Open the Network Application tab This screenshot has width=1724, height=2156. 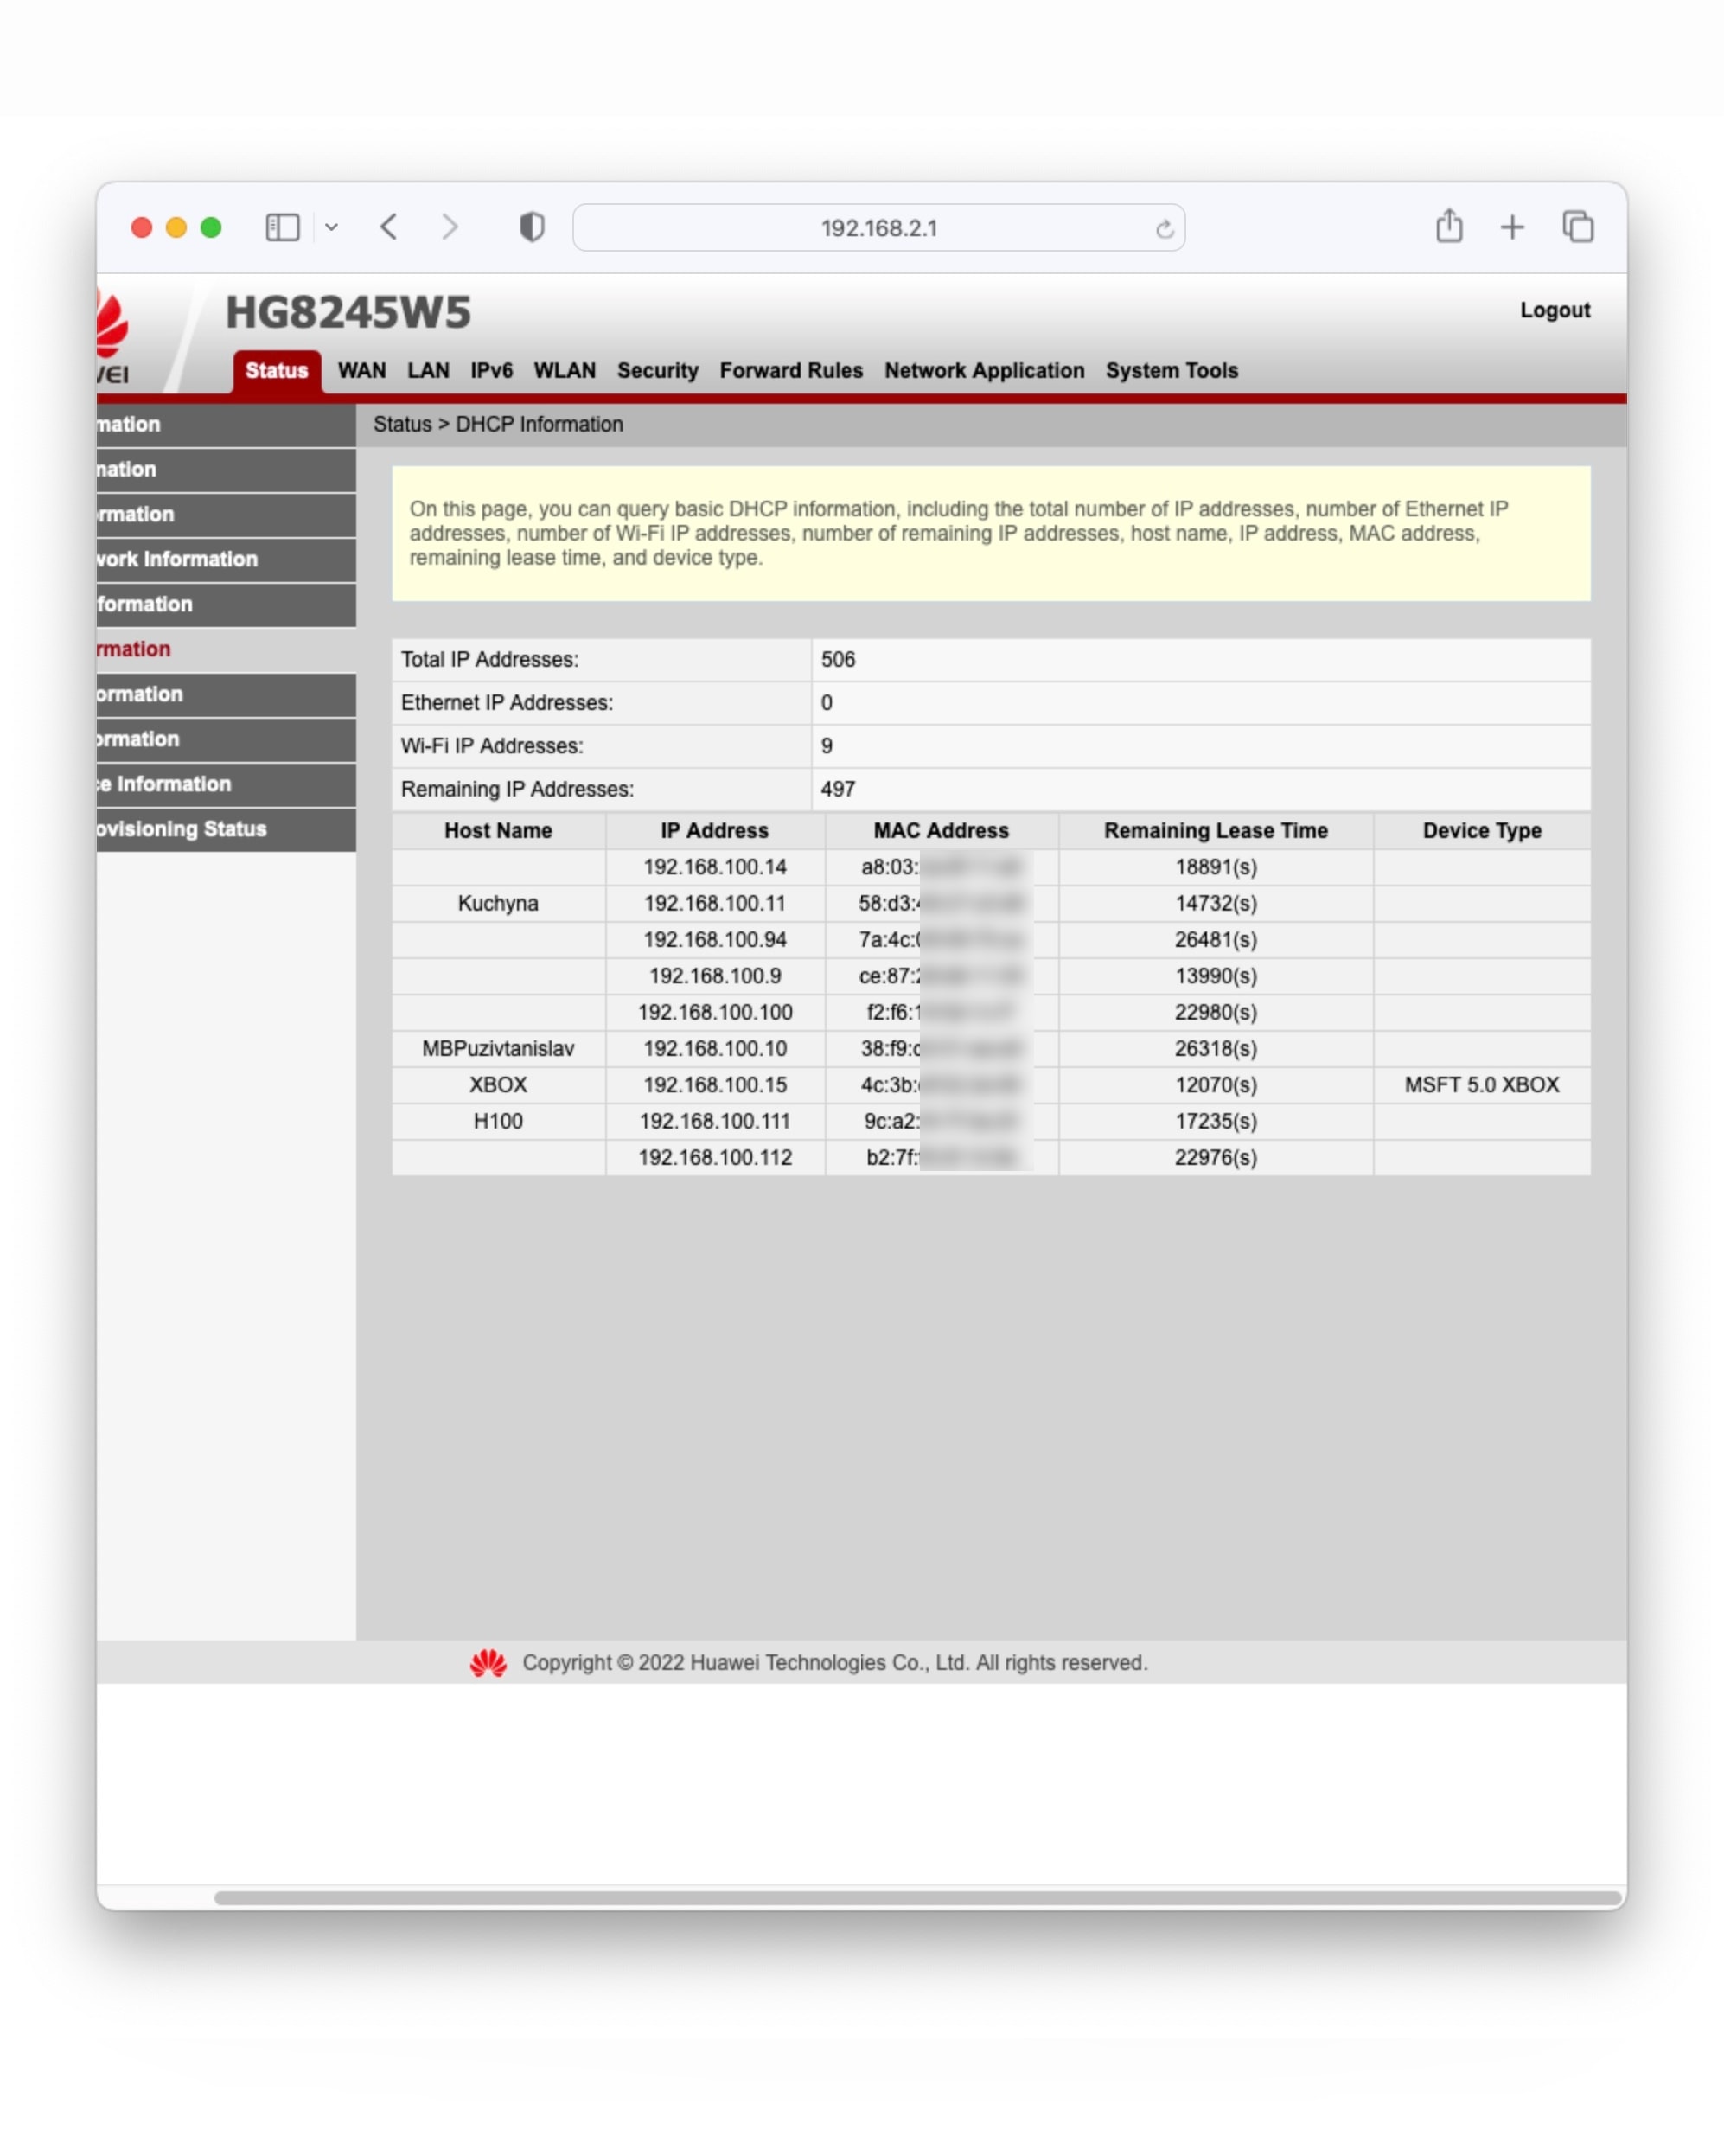[x=984, y=371]
